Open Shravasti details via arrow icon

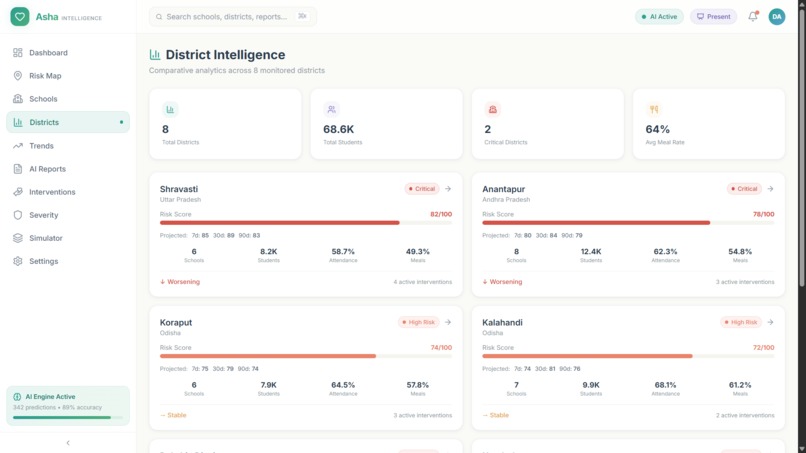(448, 189)
